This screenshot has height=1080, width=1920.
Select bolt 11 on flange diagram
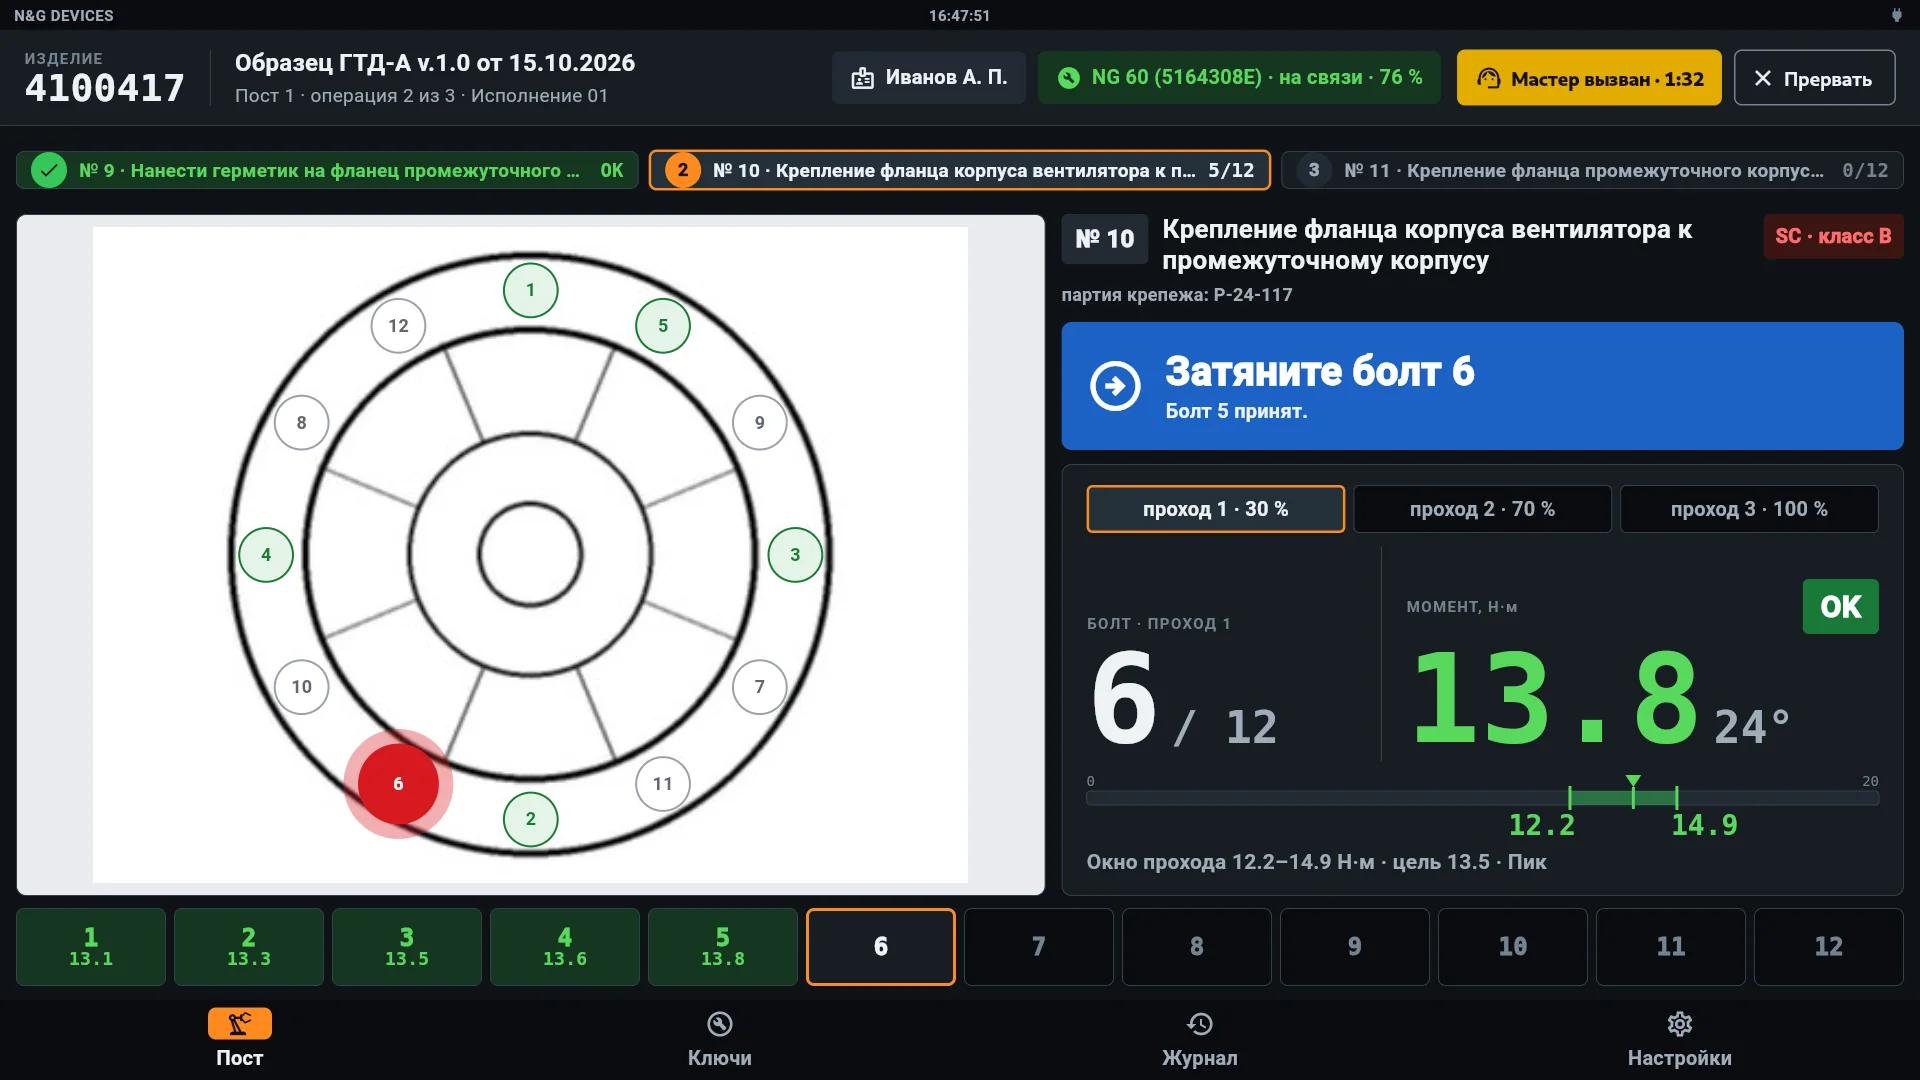[662, 784]
